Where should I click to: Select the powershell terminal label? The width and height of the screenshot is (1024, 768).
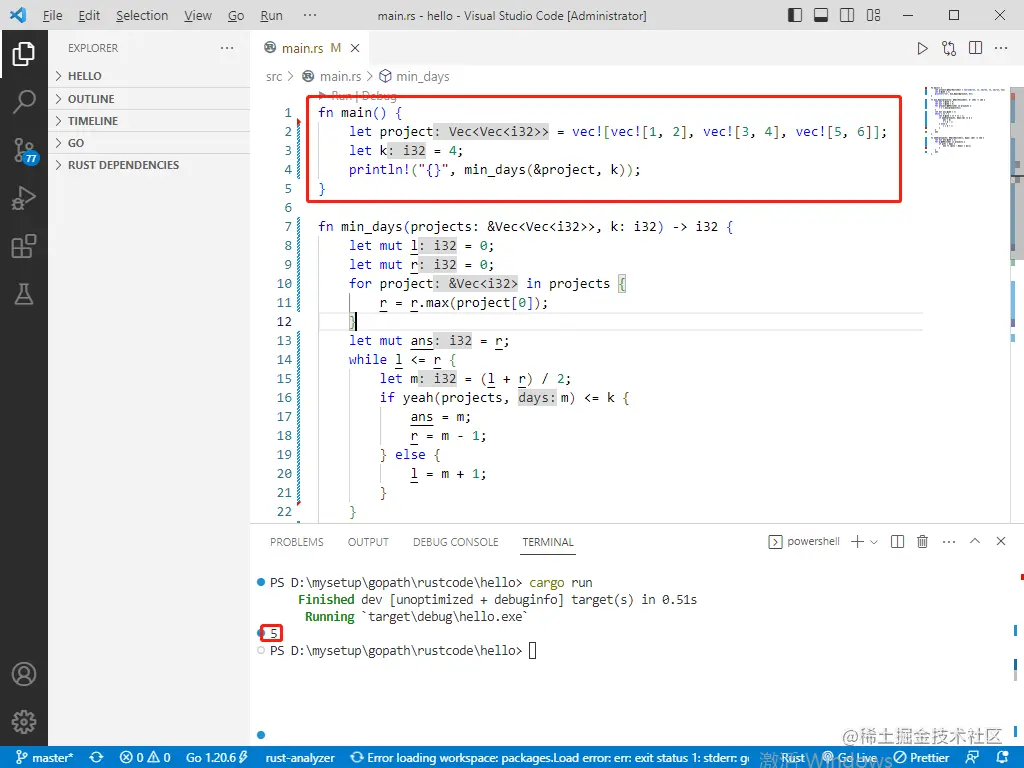coord(804,541)
